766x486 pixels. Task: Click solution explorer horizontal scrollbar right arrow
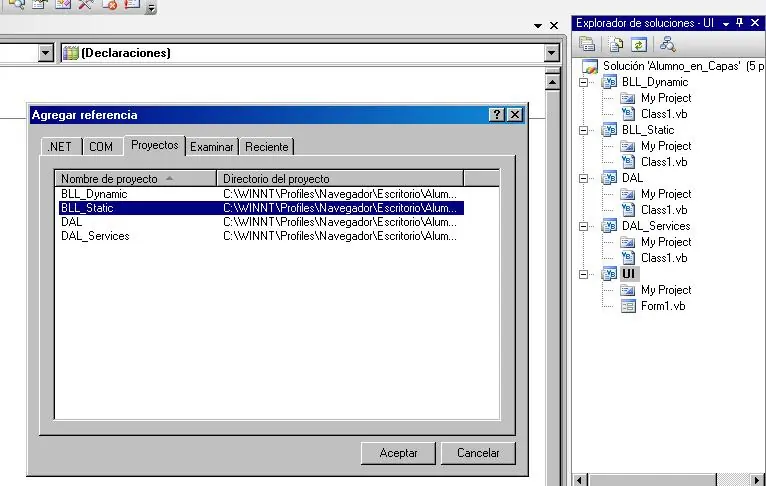point(757,480)
